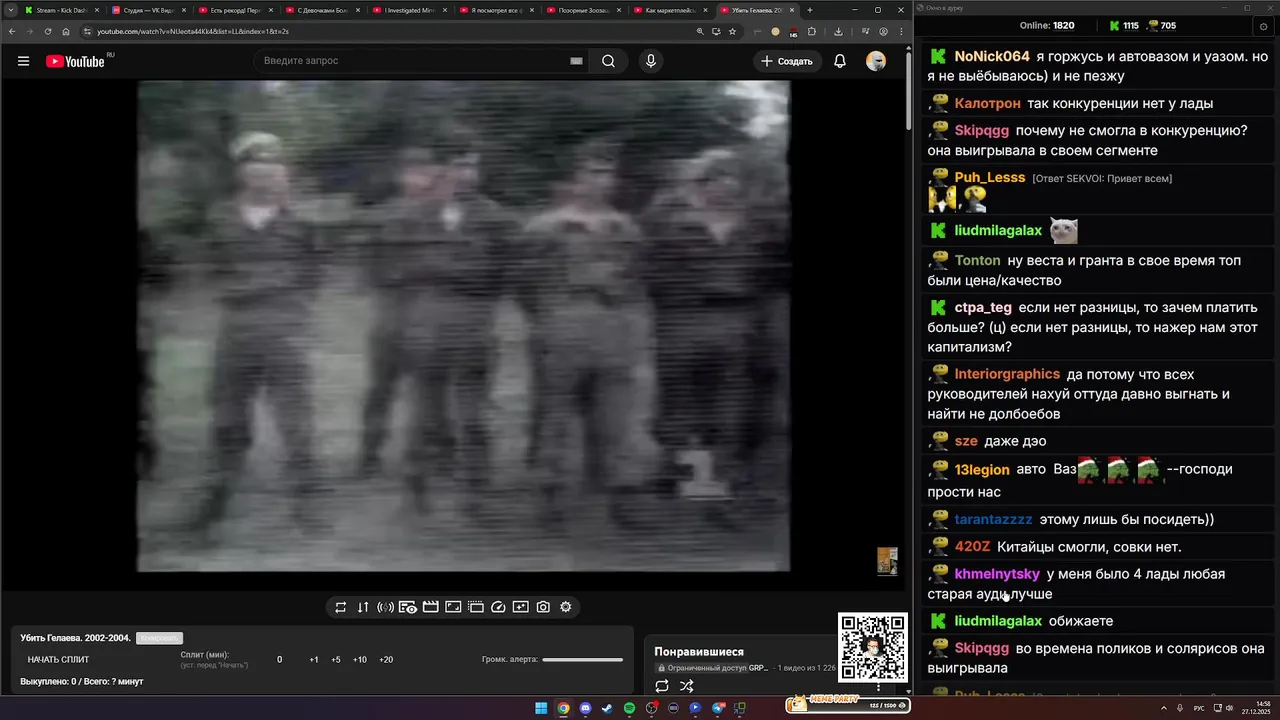Open the YouTube hamburger guide menu
Image resolution: width=1280 pixels, height=720 pixels.
(23, 61)
